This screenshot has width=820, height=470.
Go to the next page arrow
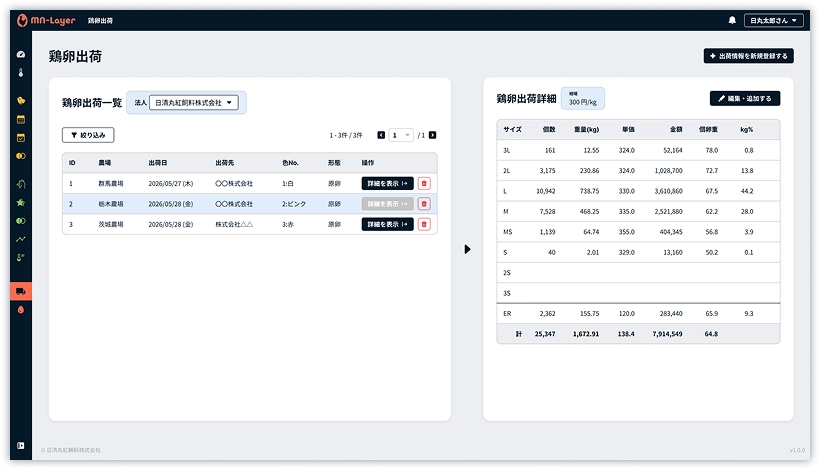click(x=432, y=135)
